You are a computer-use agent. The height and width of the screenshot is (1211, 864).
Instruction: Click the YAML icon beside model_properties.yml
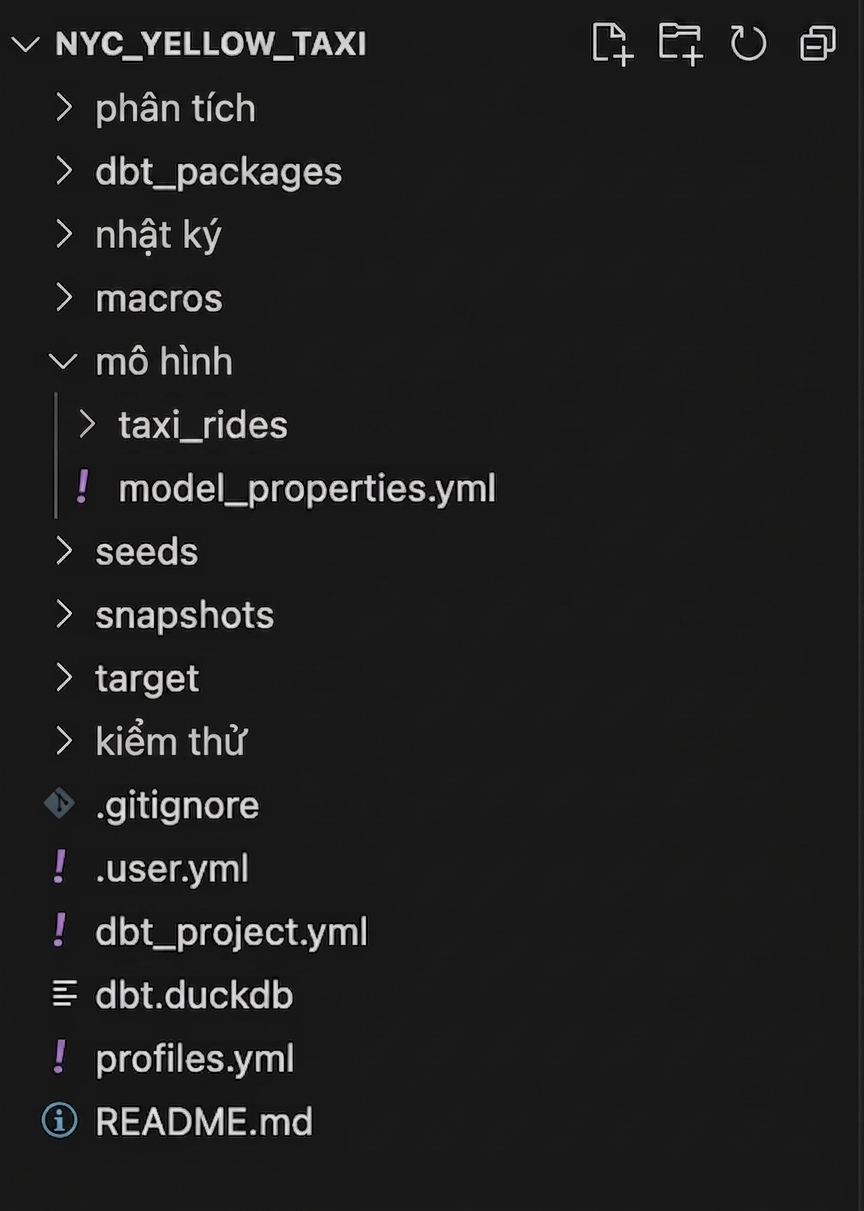pyautogui.click(x=82, y=488)
